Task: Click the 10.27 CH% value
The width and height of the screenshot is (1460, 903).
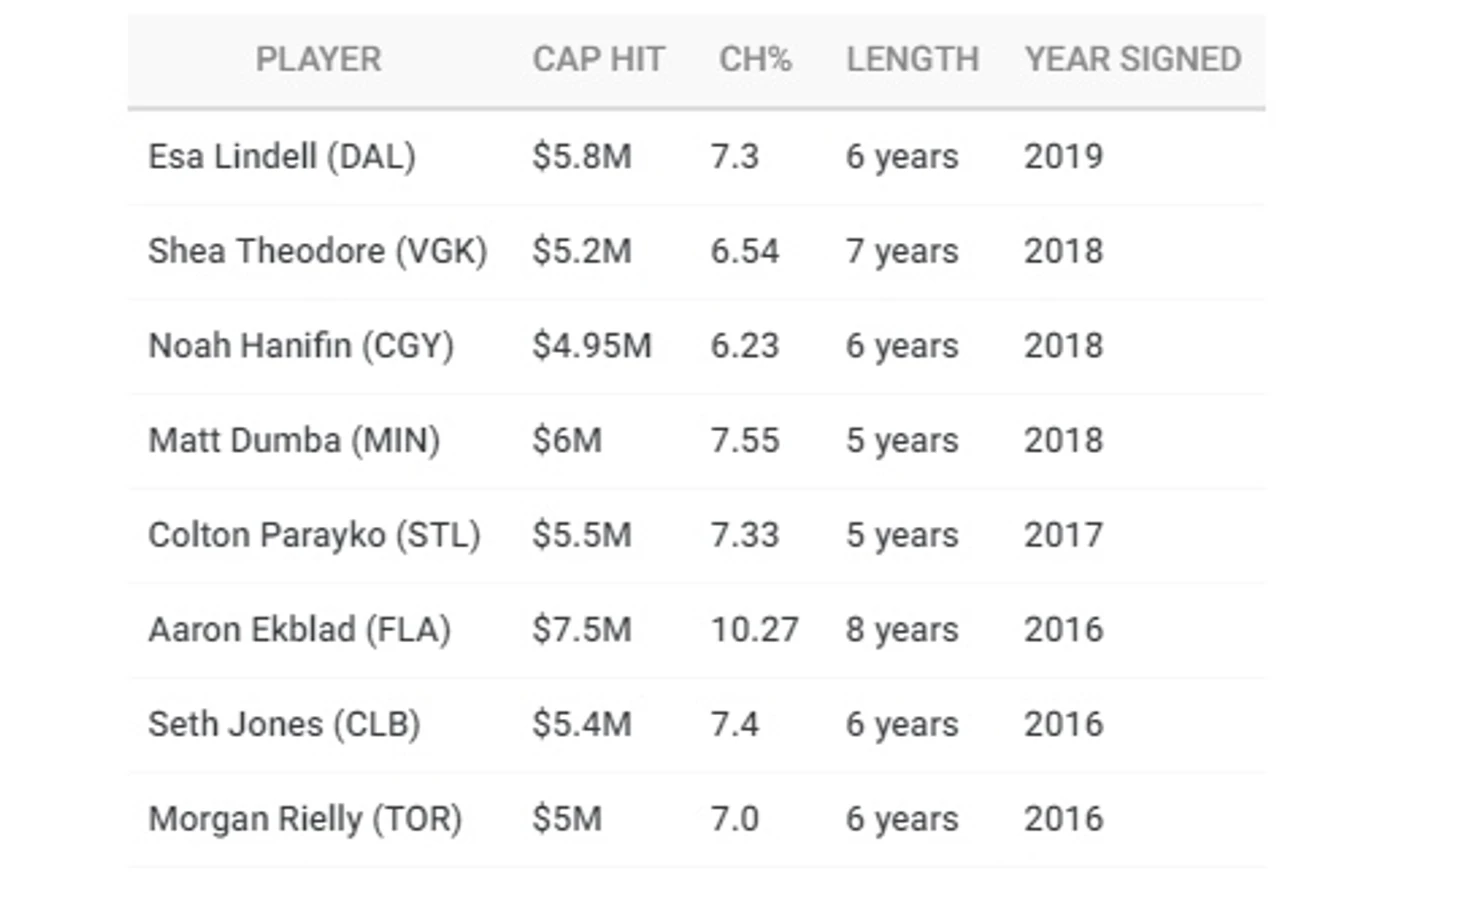Action: (755, 630)
